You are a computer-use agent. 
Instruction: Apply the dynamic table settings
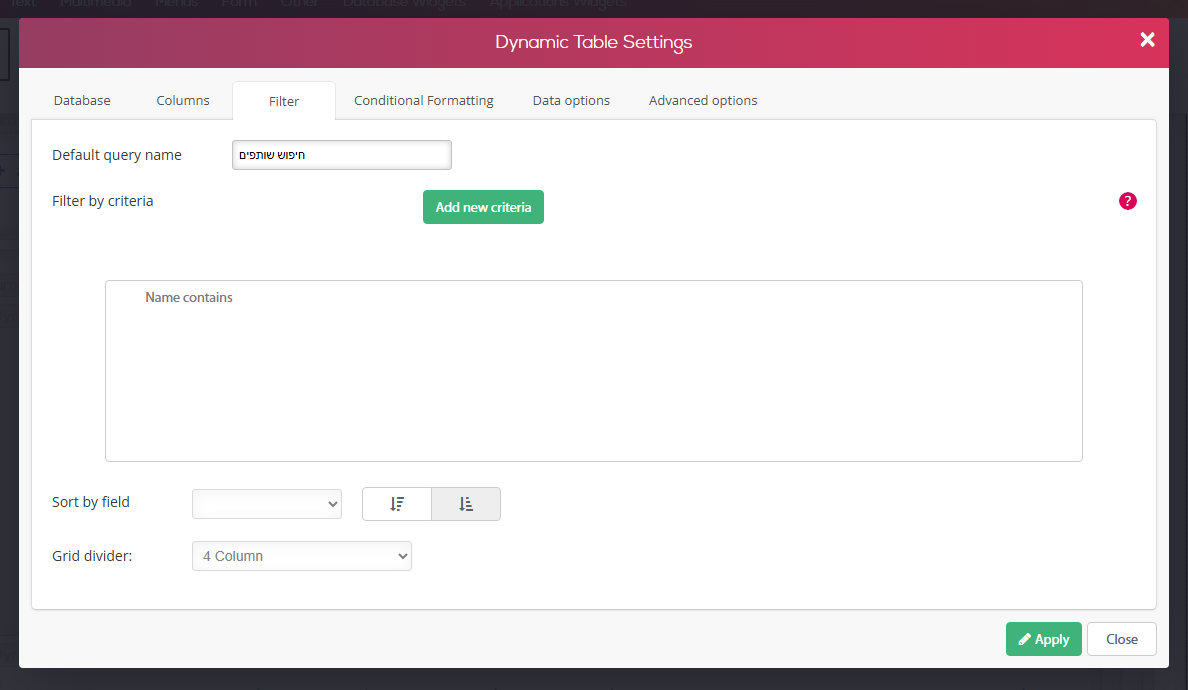(1043, 639)
